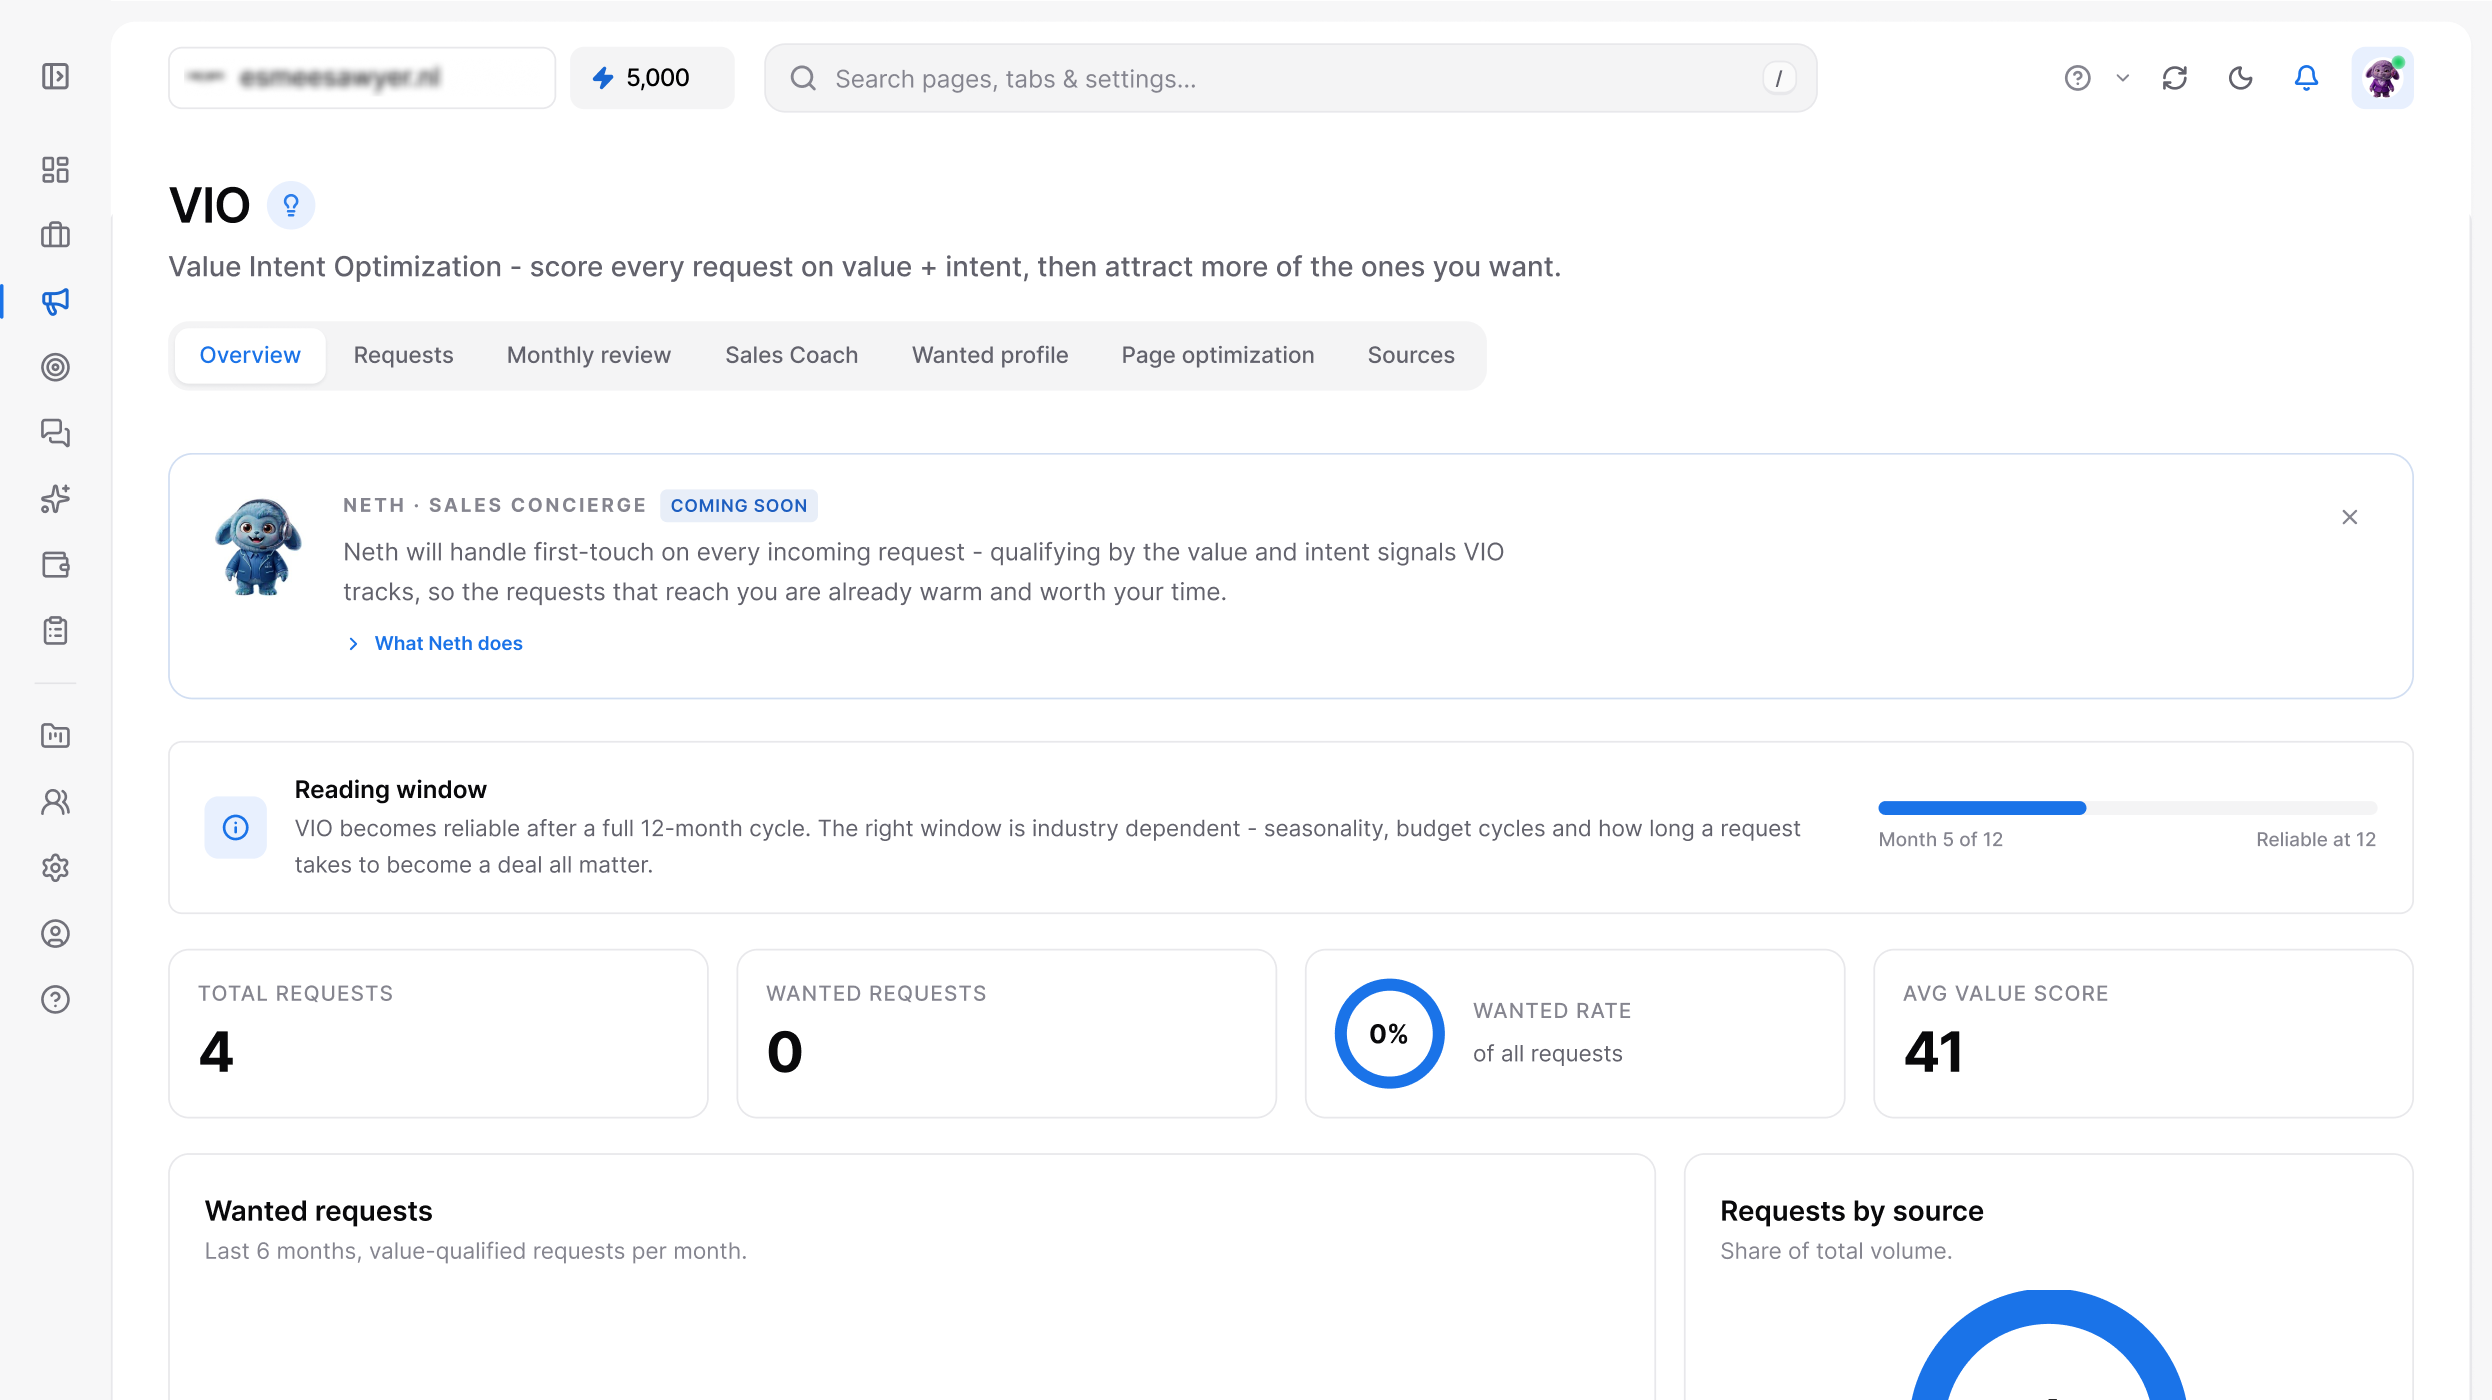
Task: Switch to the Page optimization tab
Action: point(1218,355)
